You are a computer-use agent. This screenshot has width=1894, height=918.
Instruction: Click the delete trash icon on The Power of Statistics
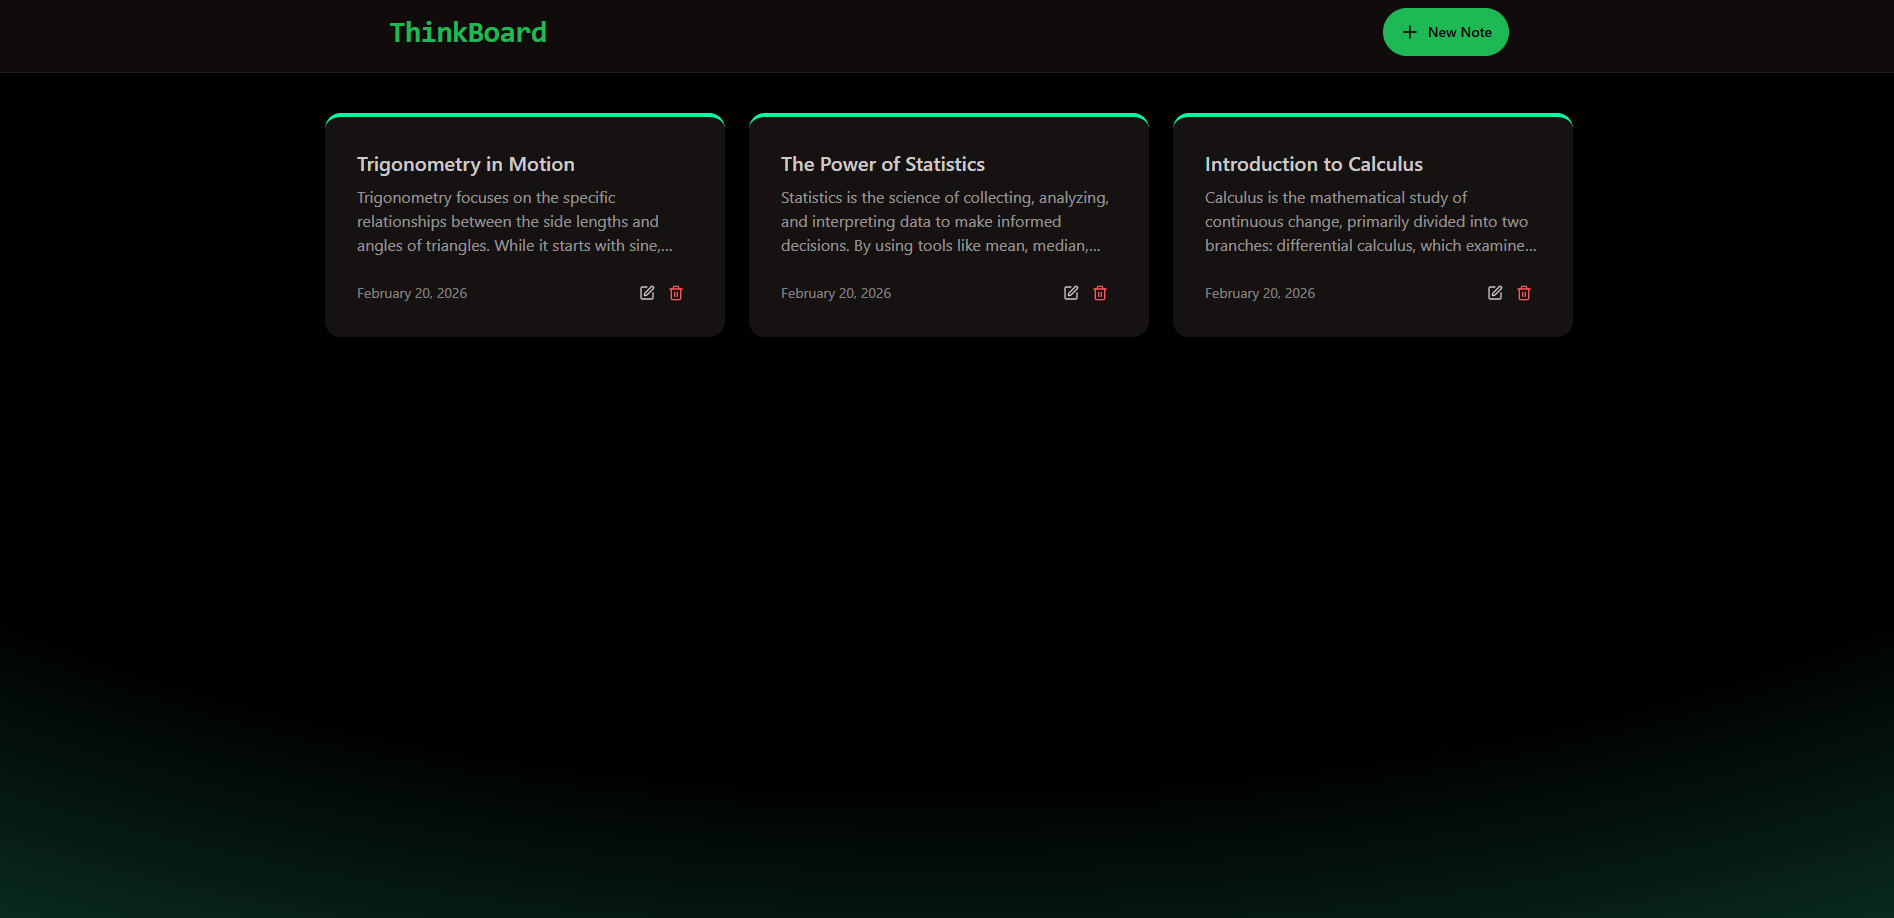[1100, 292]
